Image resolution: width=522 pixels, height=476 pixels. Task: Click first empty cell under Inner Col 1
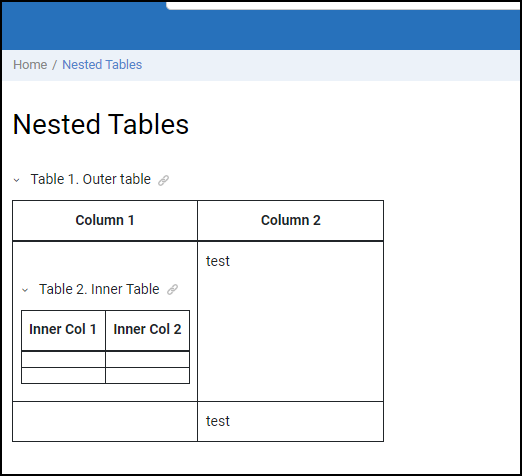tap(63, 359)
